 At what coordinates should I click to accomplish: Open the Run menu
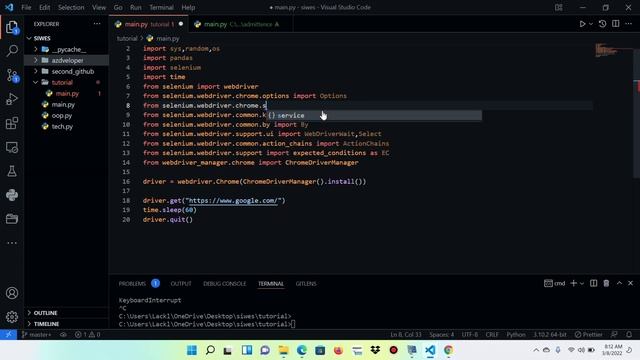(136, 7)
